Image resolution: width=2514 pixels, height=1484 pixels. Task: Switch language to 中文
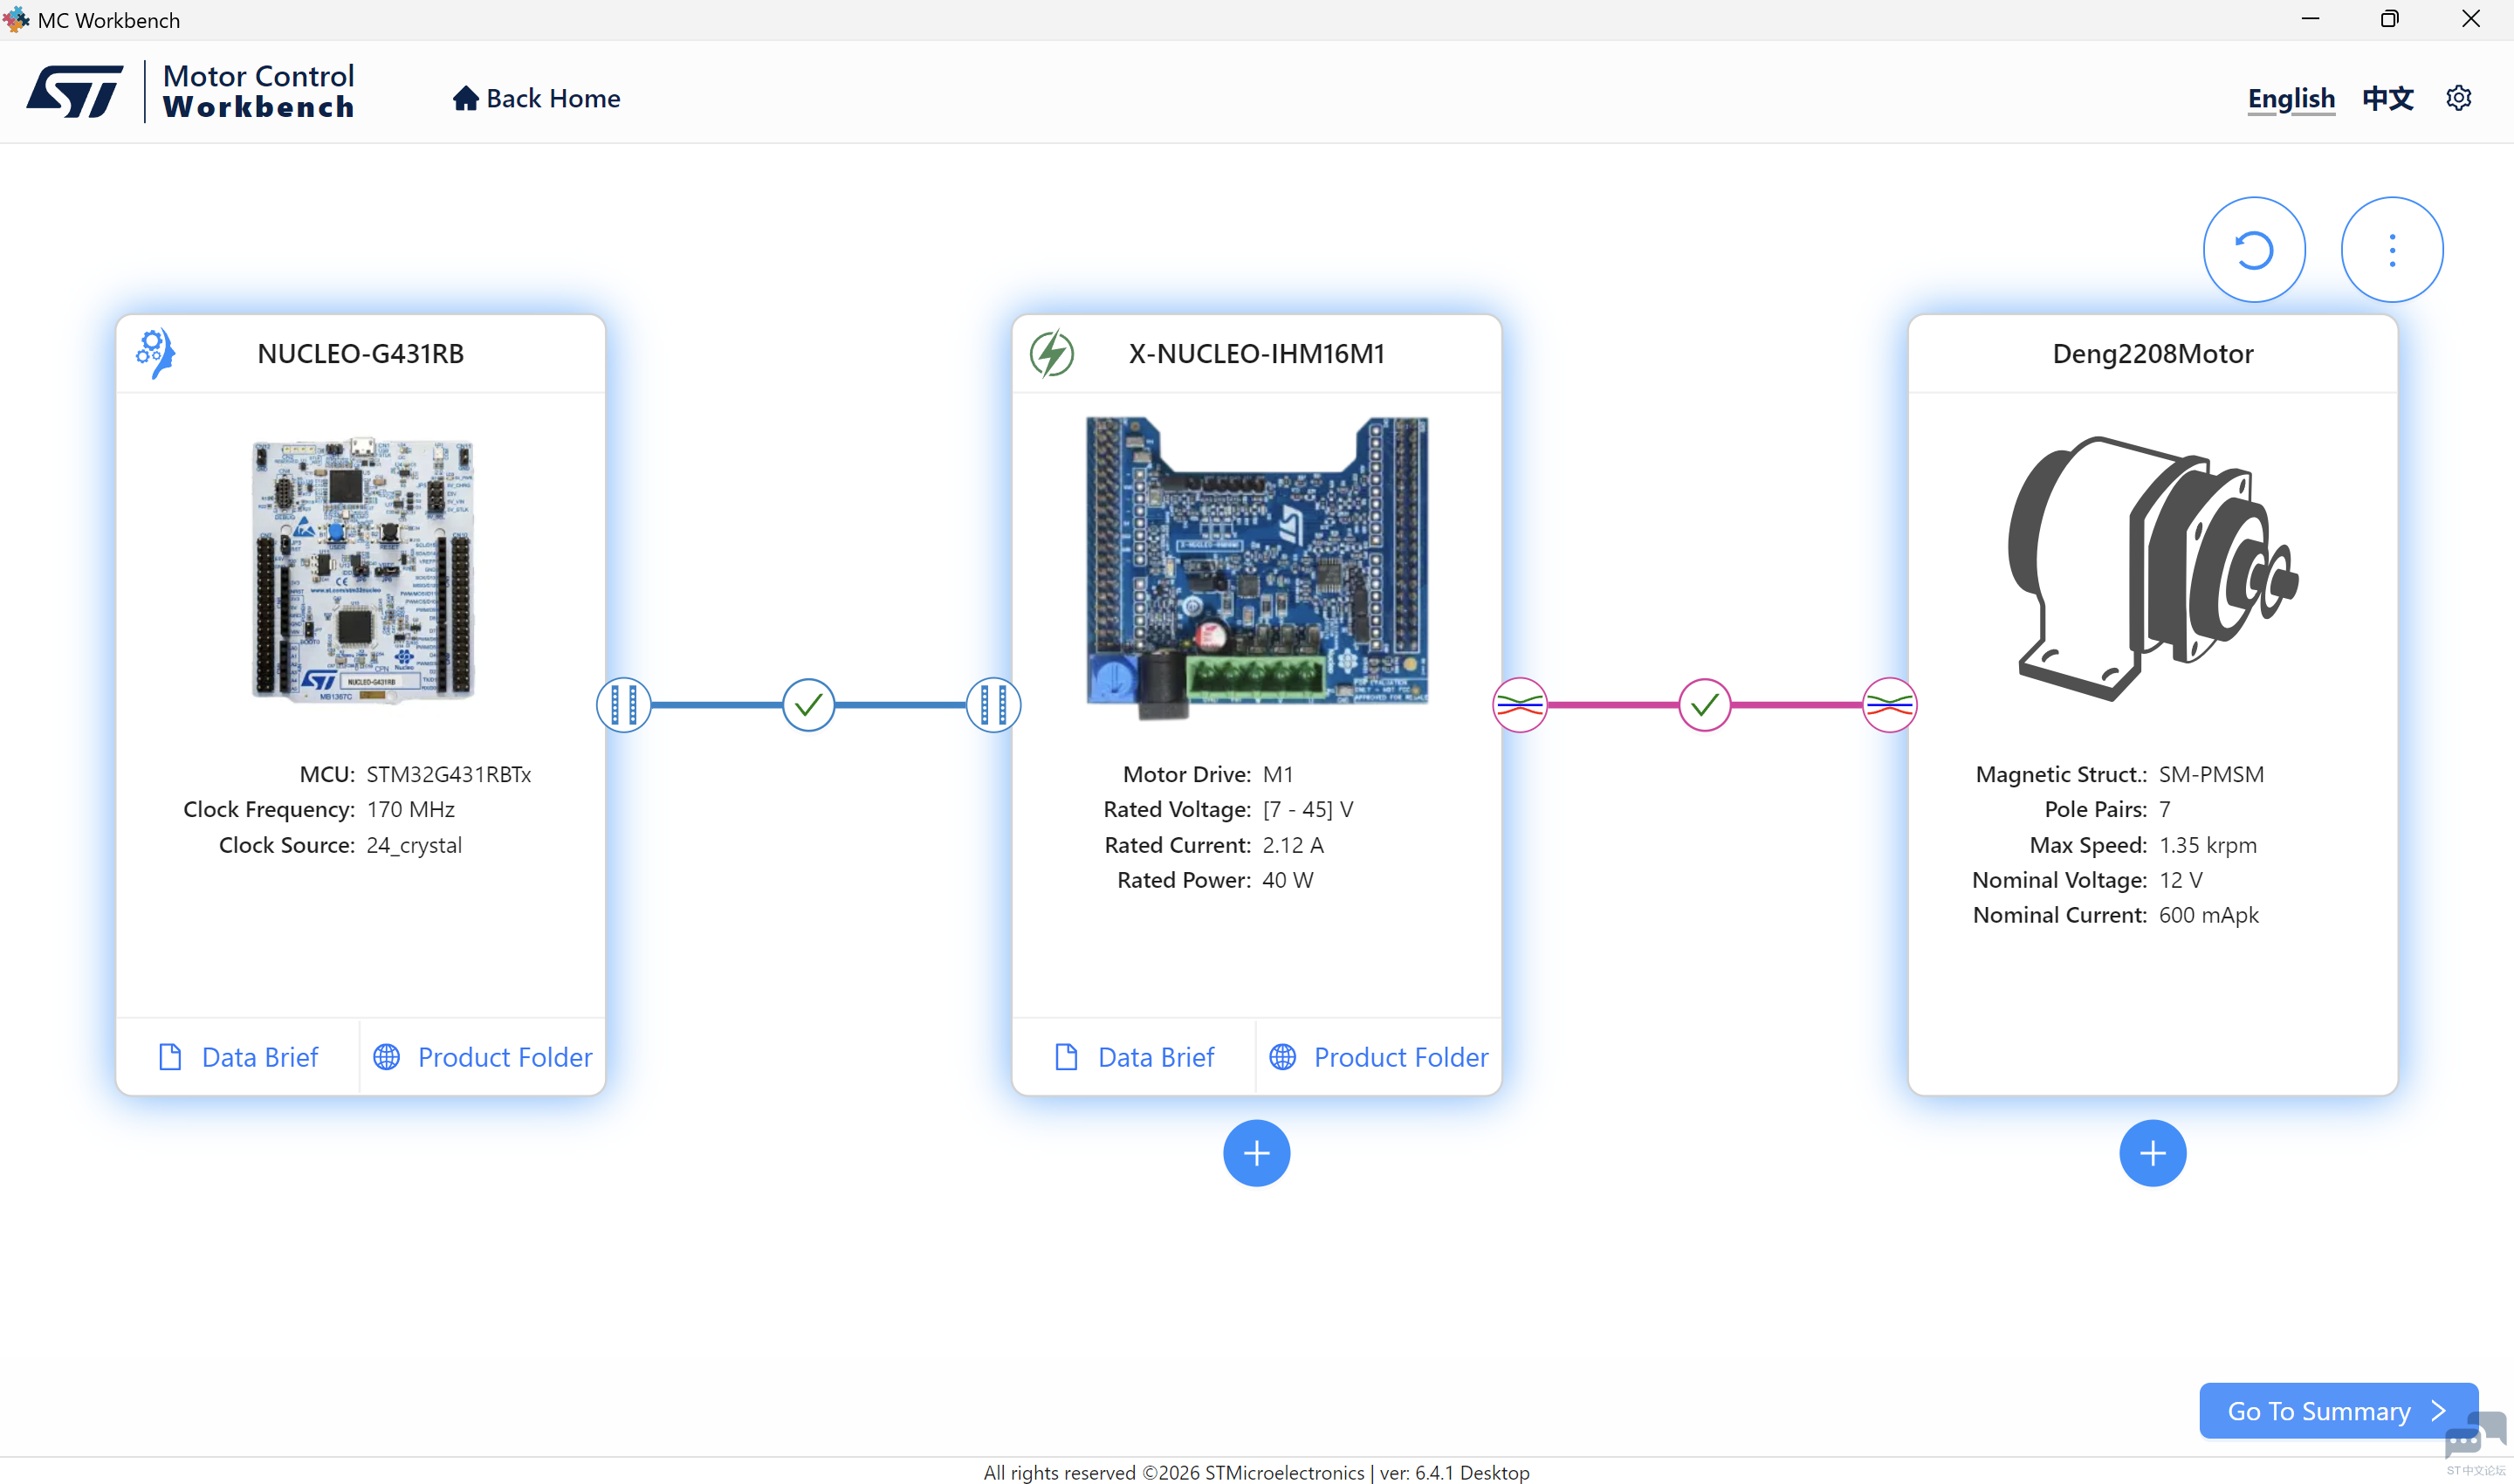[2388, 98]
